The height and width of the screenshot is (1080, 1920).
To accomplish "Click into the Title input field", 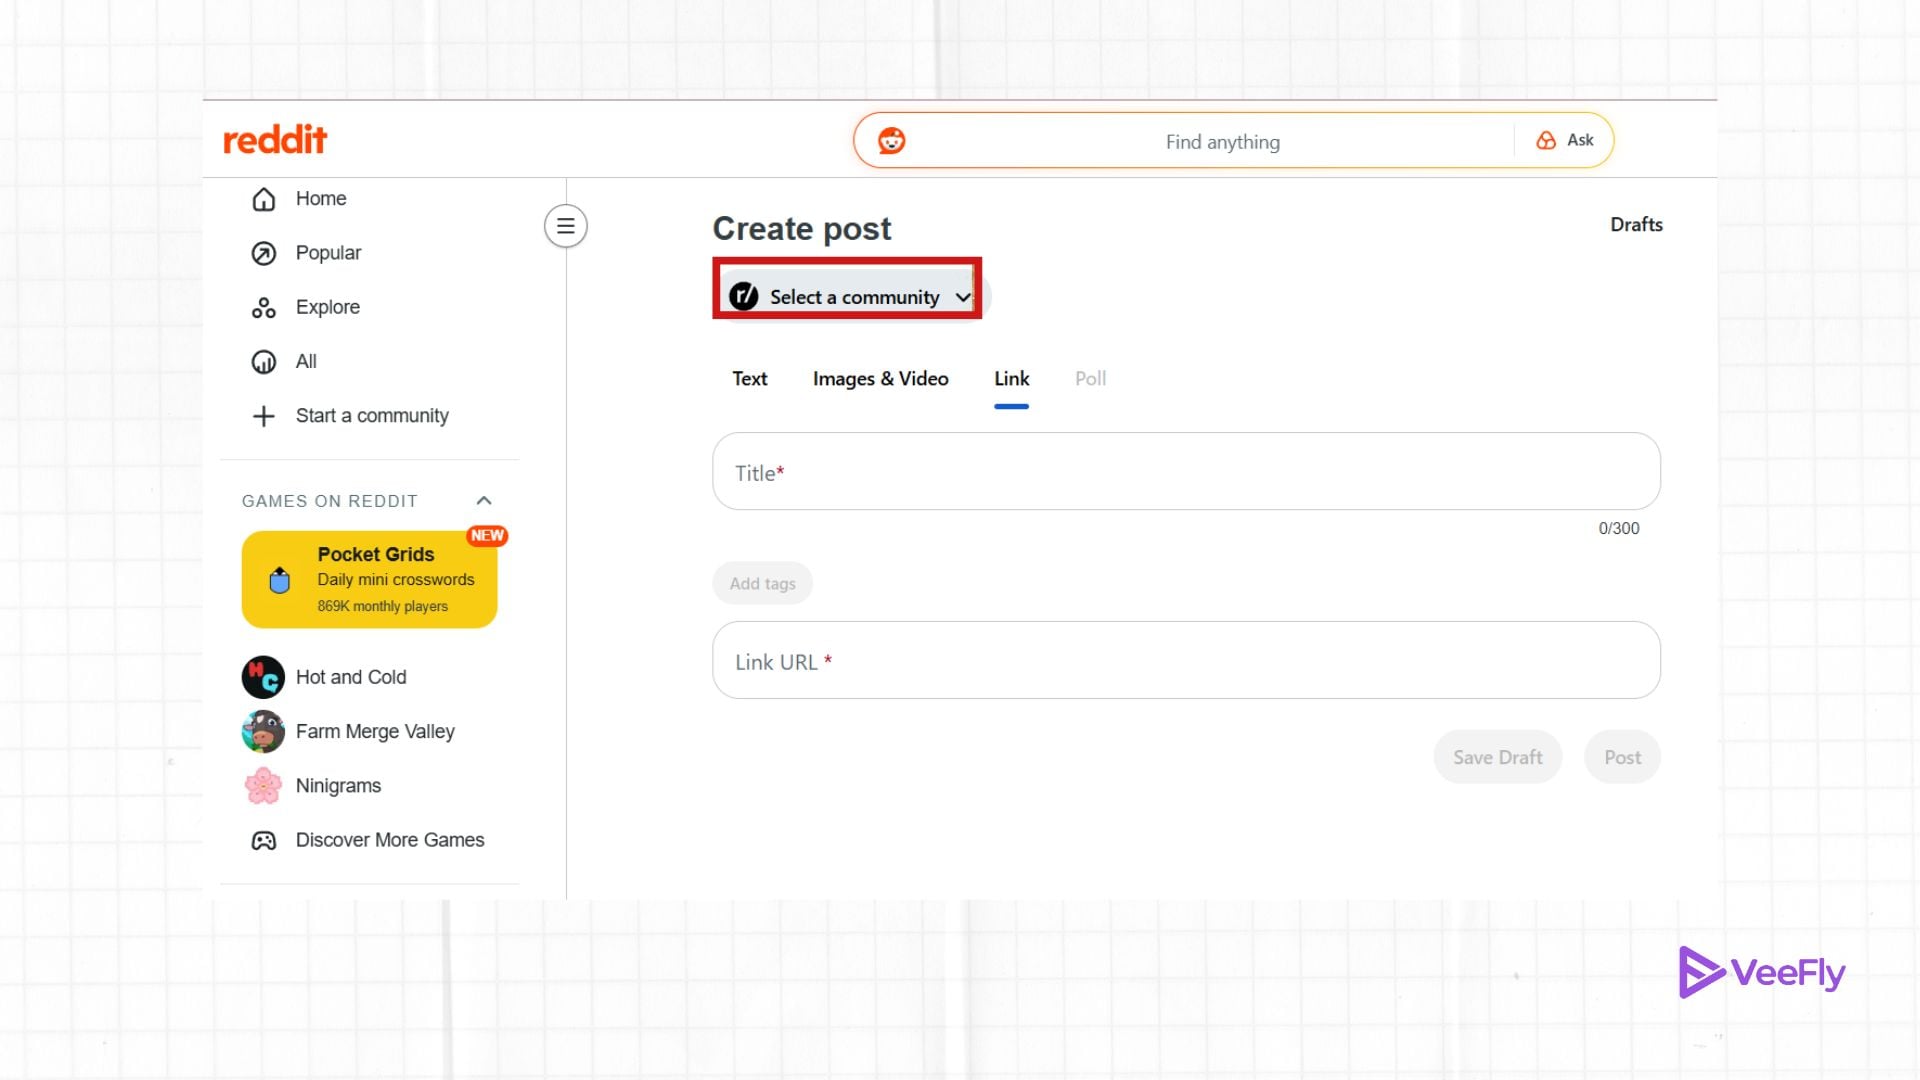I will tap(1185, 472).
